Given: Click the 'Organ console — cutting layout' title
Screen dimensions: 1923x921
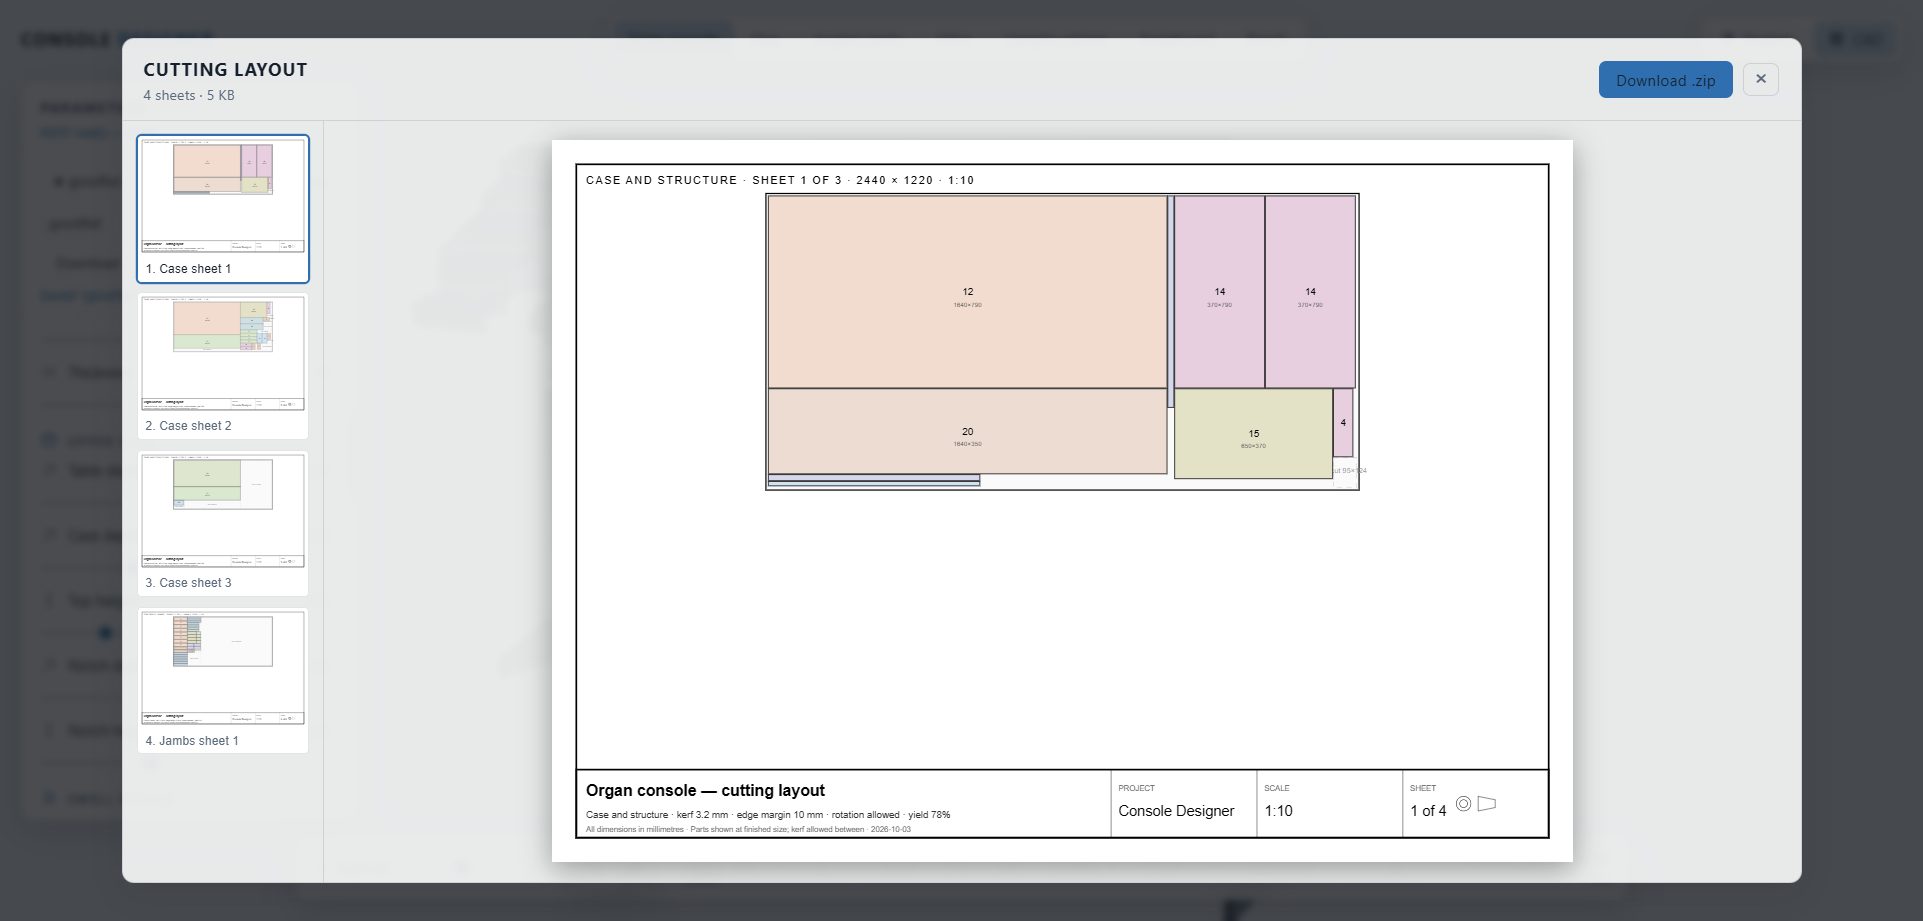Looking at the screenshot, I should [x=705, y=790].
